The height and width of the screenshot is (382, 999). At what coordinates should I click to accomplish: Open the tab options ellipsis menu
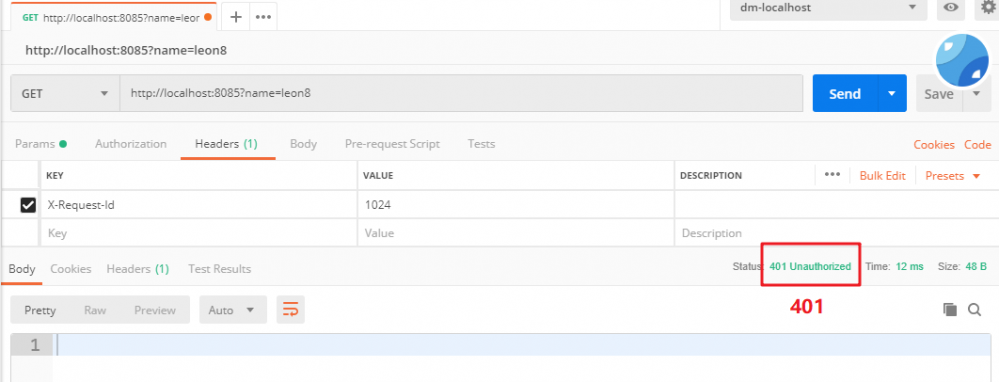263,17
